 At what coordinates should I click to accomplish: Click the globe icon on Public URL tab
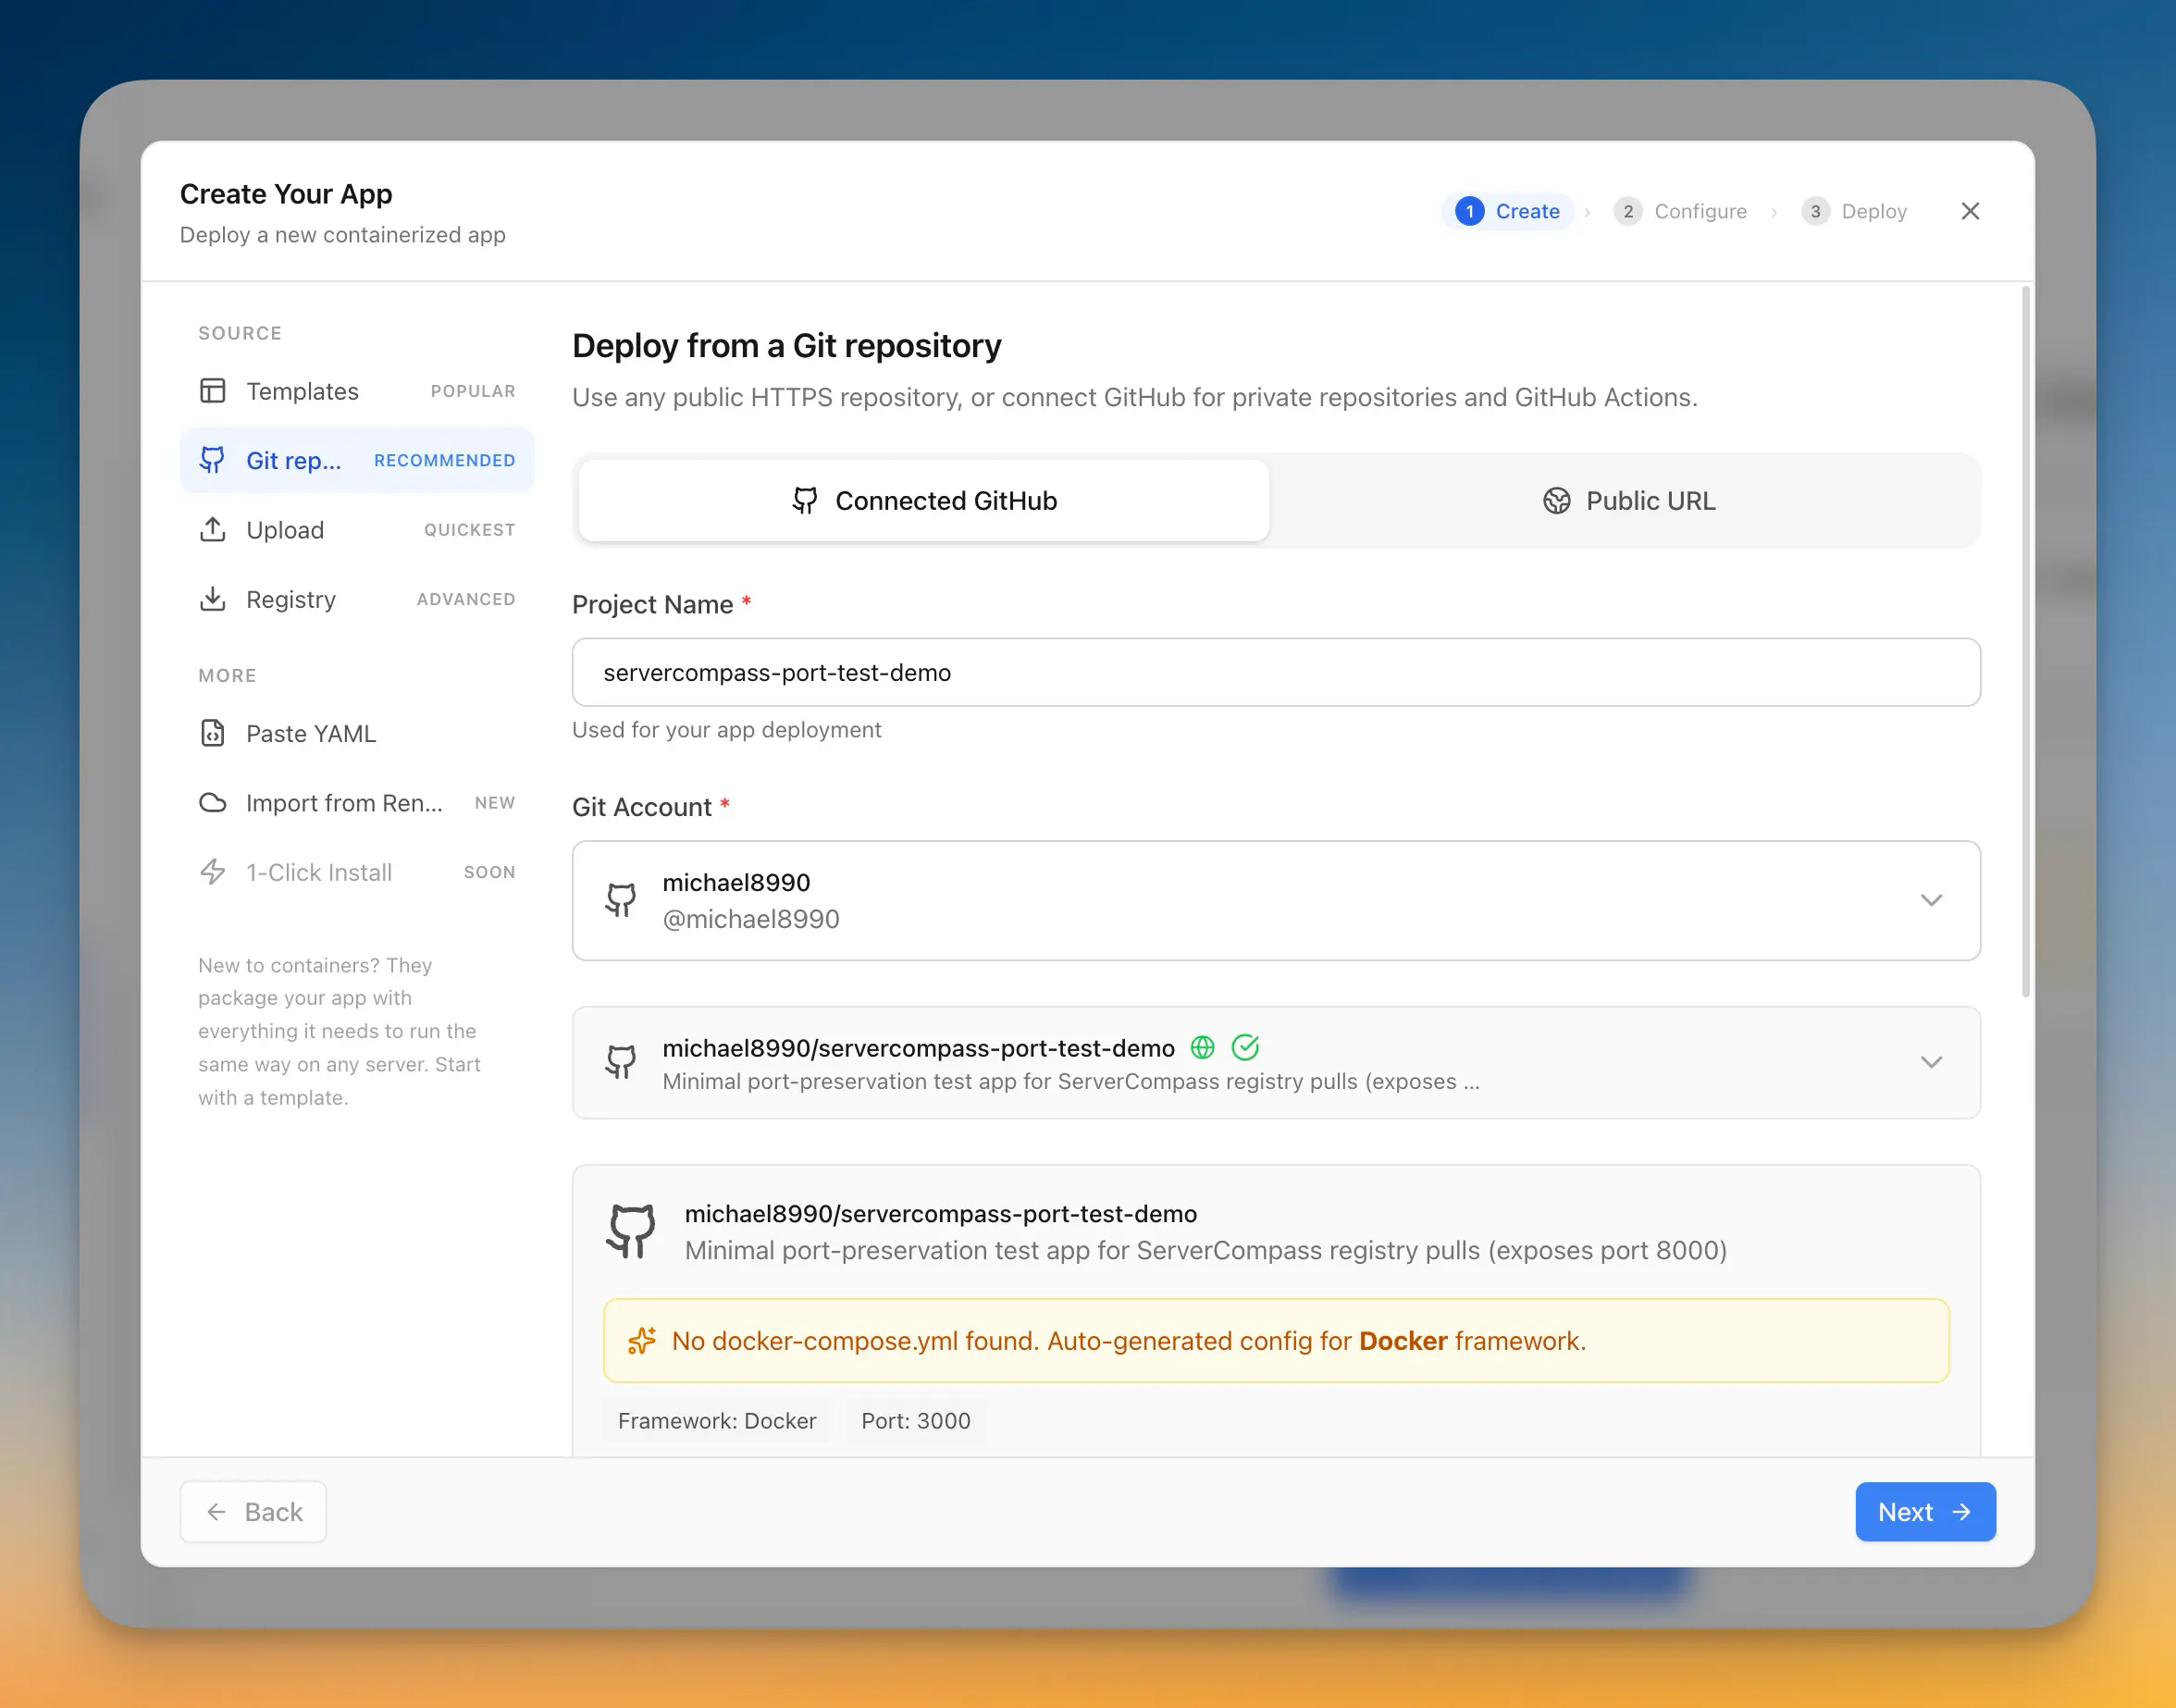pos(1556,500)
